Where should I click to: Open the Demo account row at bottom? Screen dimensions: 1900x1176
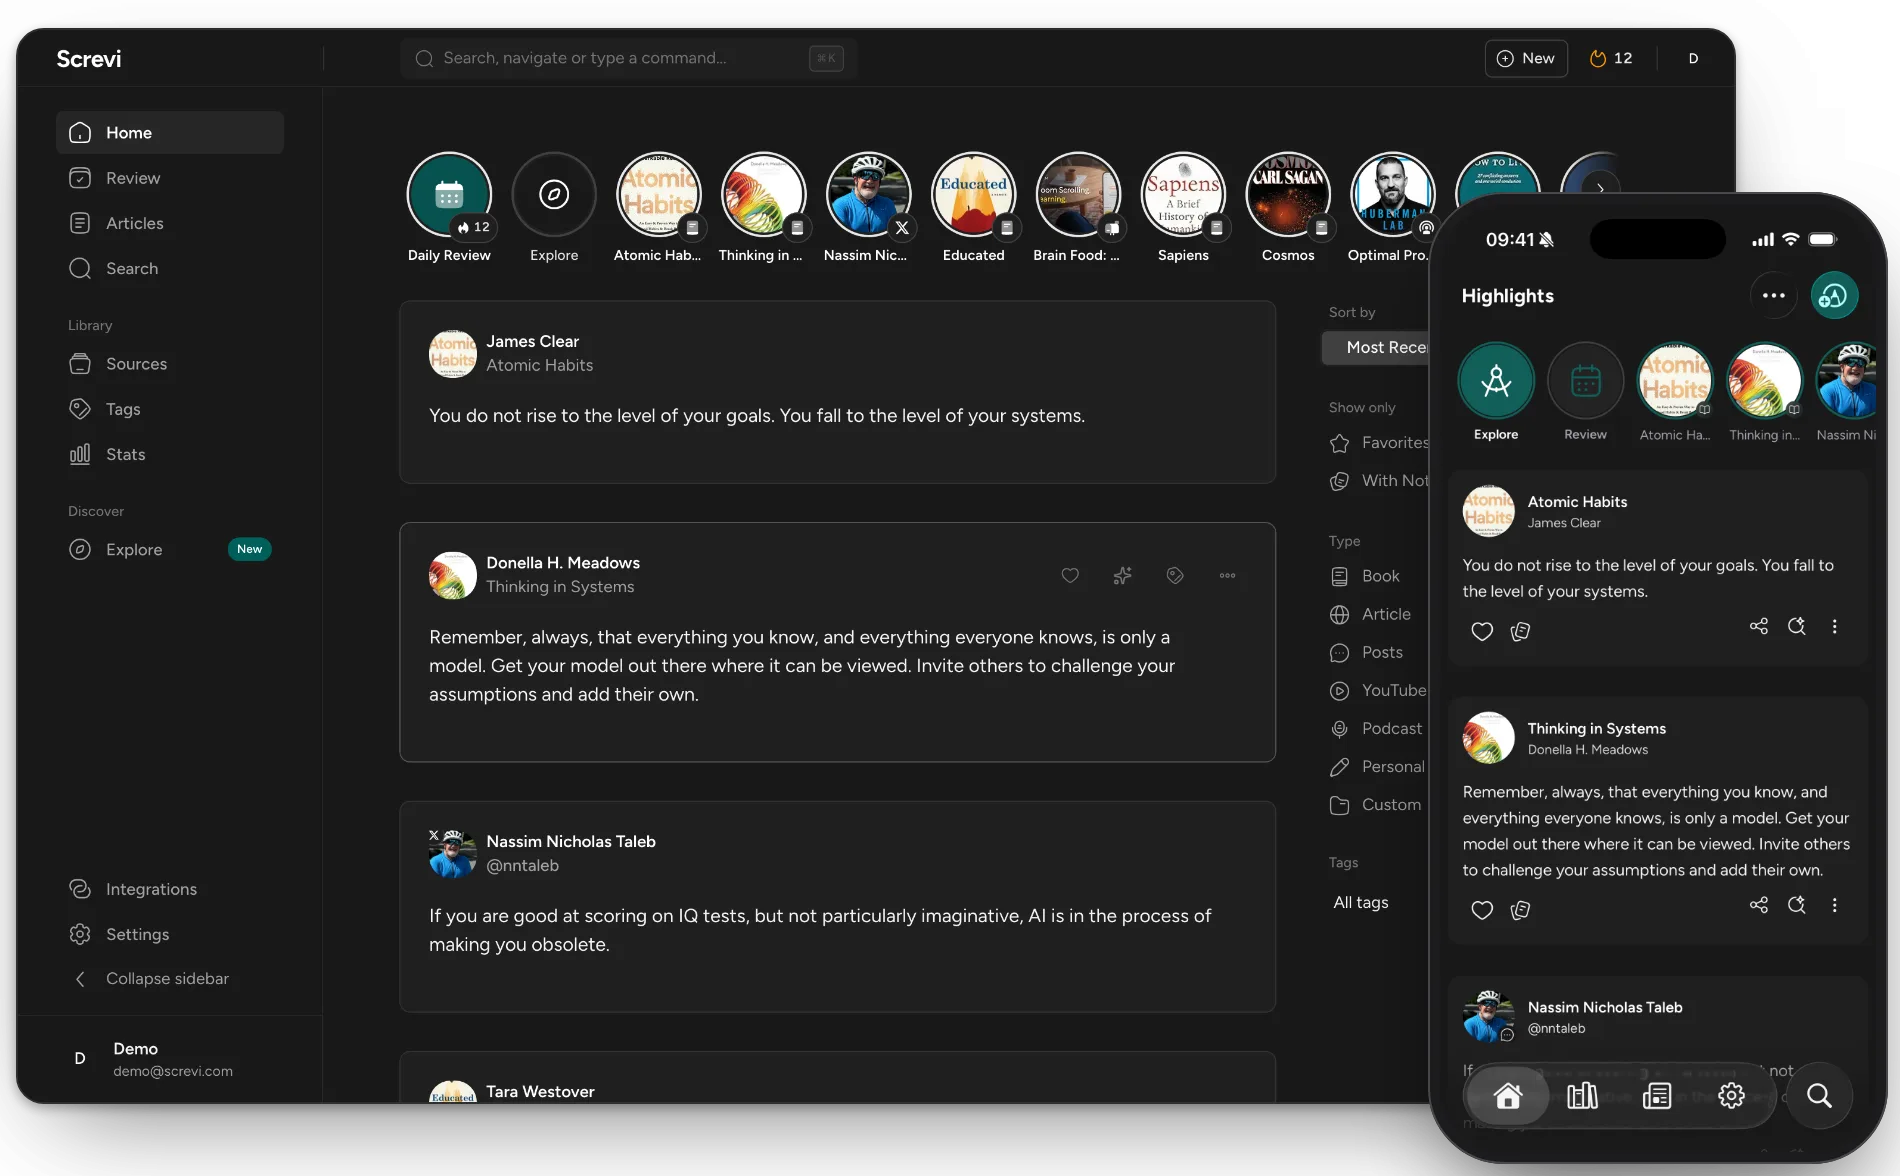(x=170, y=1059)
